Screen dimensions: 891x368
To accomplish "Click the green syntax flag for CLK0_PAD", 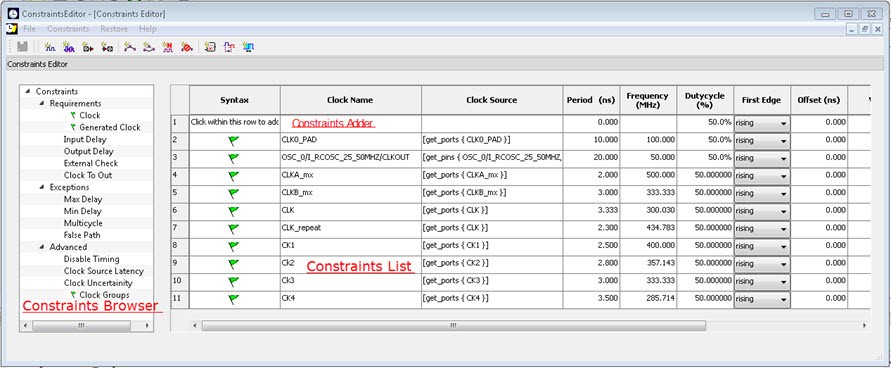I will (234, 141).
